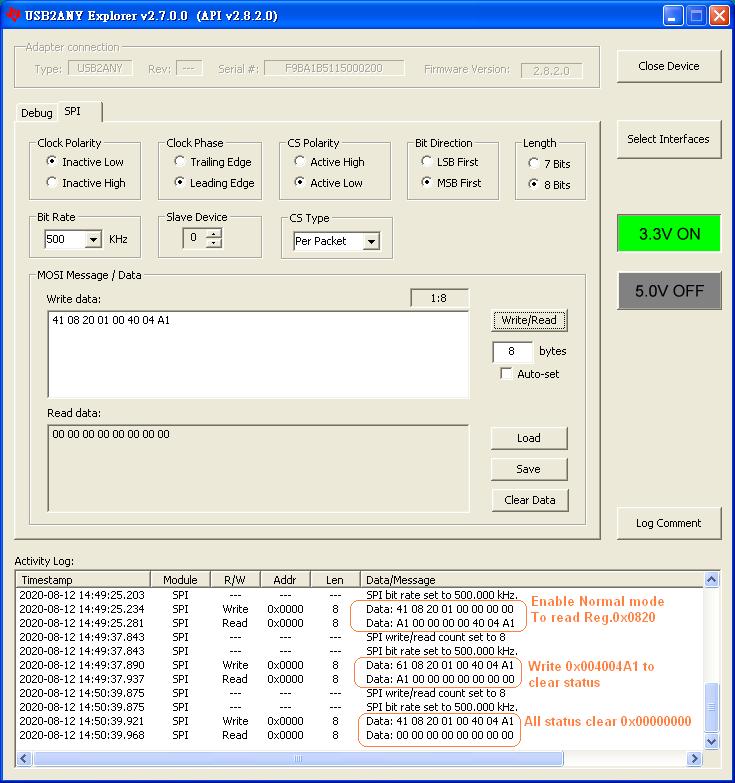735x783 pixels.
Task: Click the Save button
Action: [x=529, y=469]
